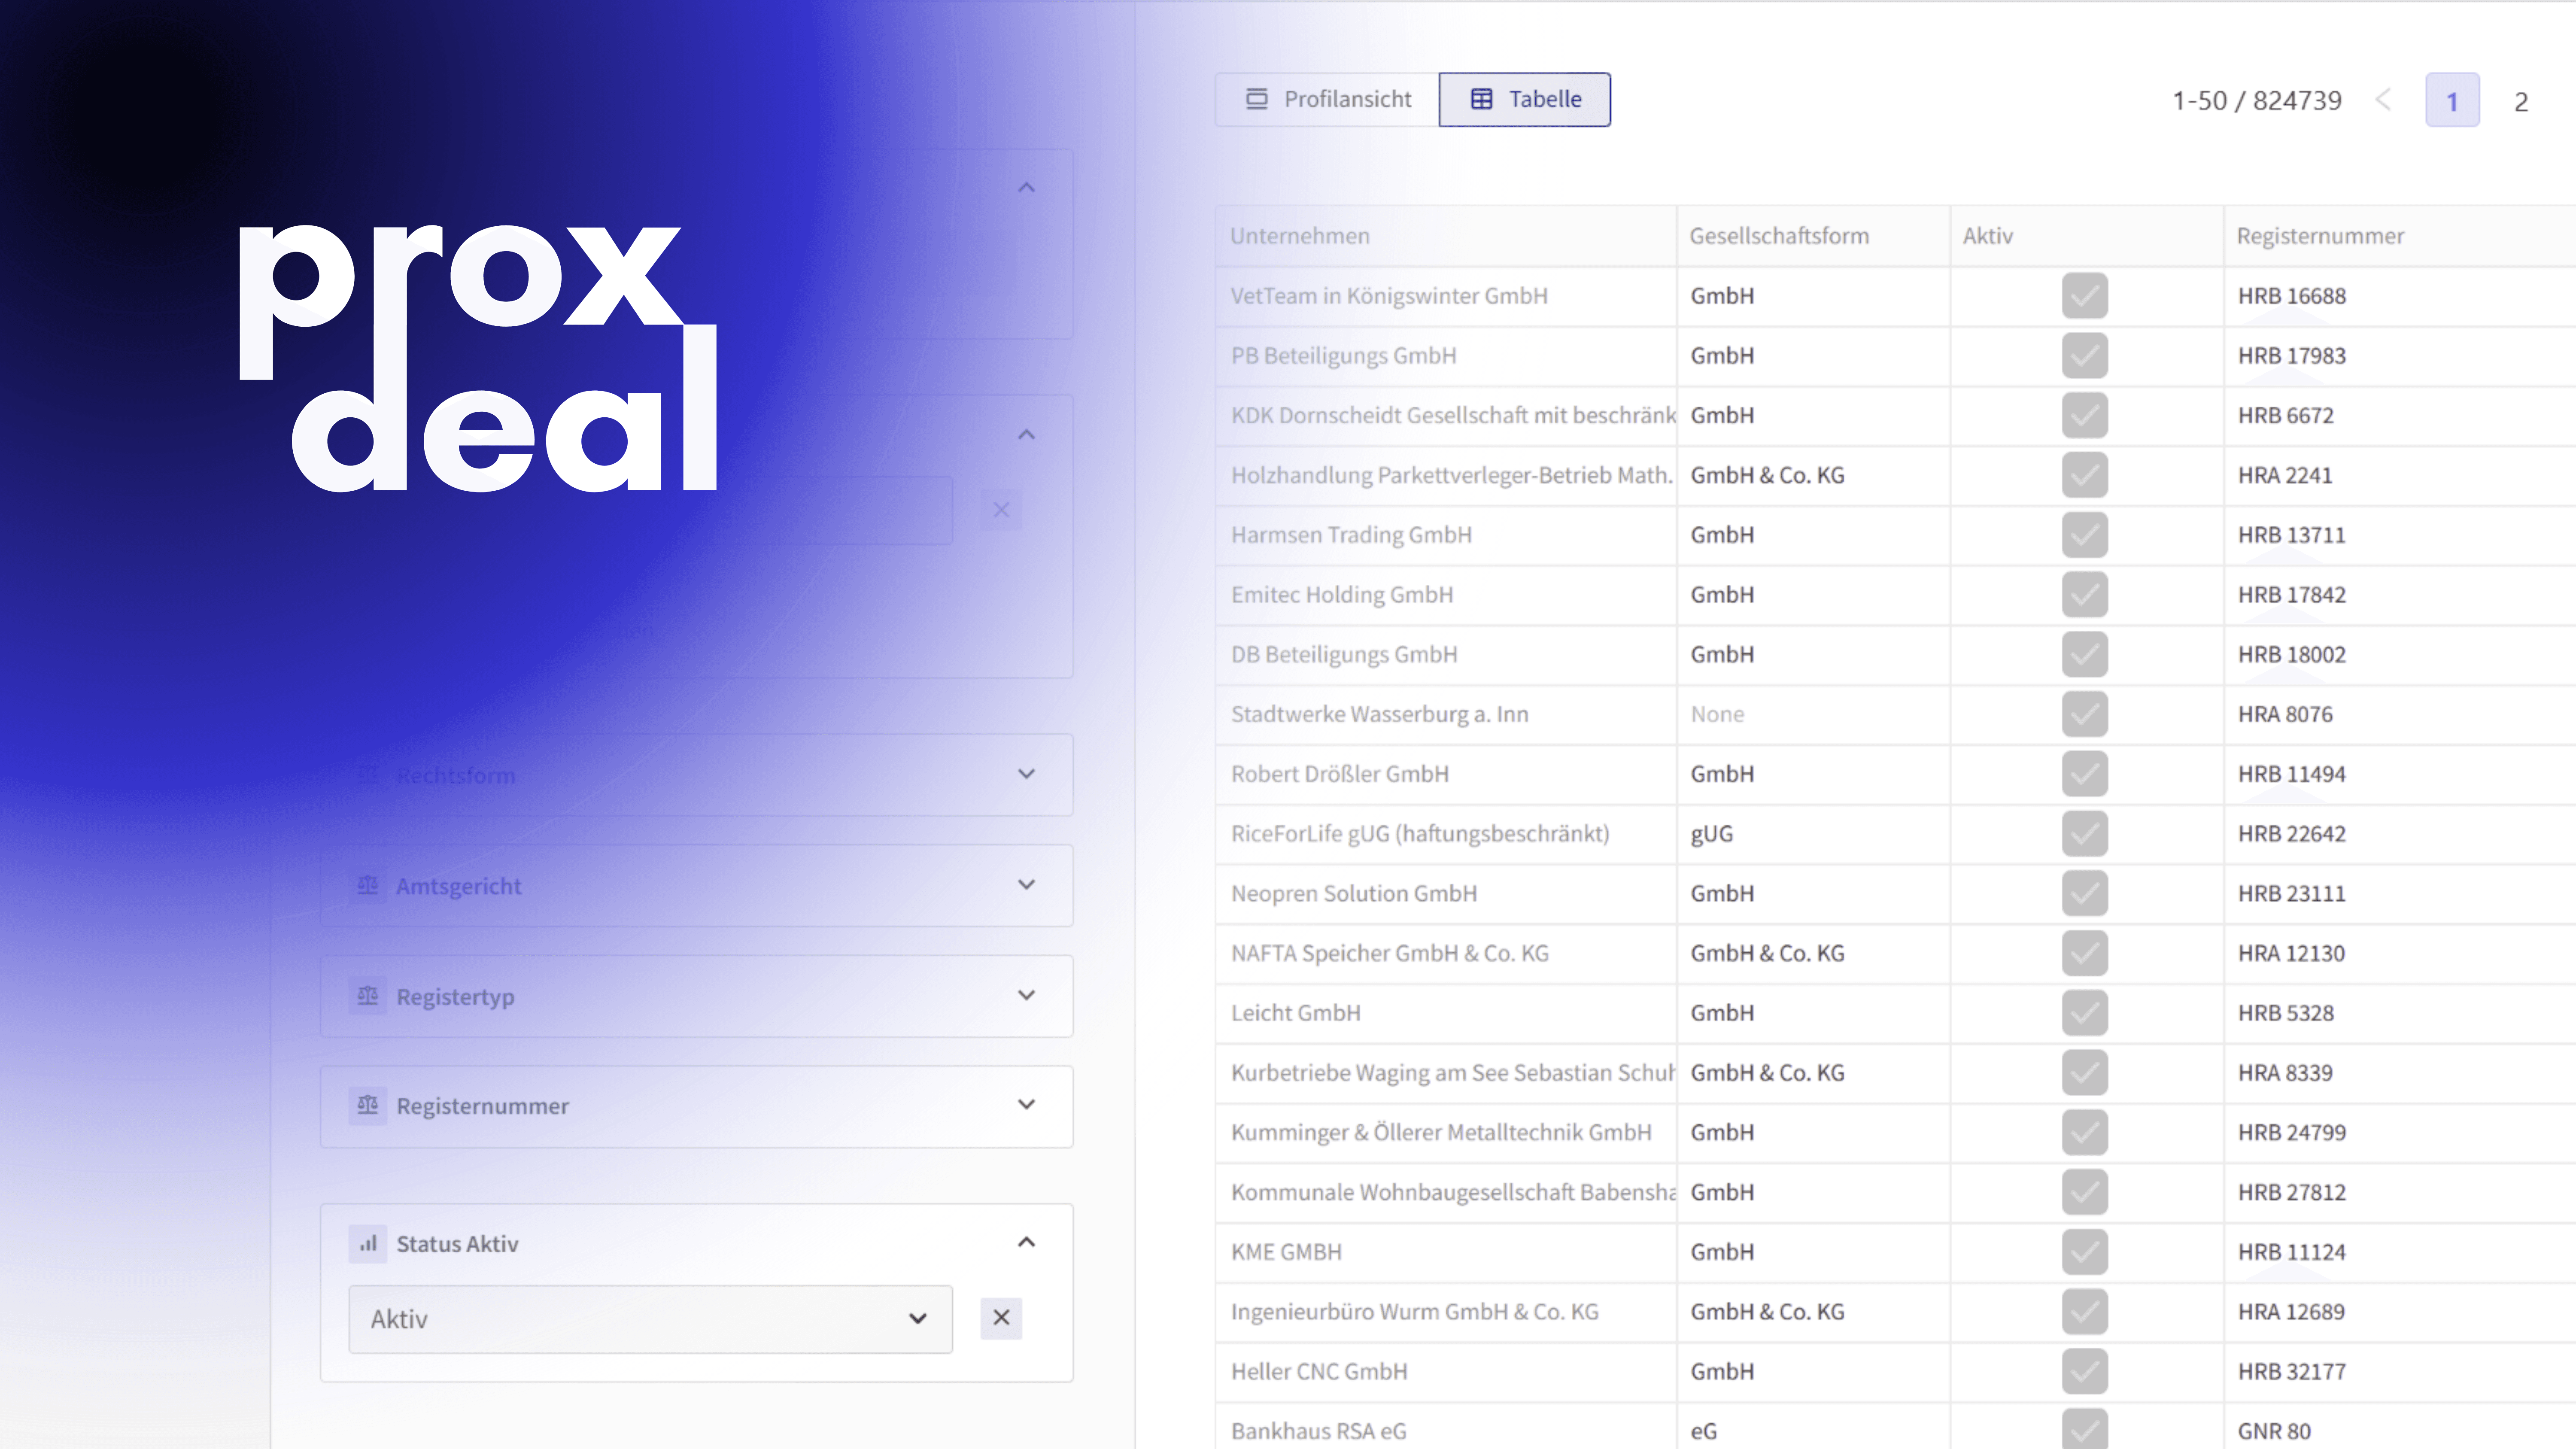Expand the Registertyp filter section
The height and width of the screenshot is (1449, 2576).
(1026, 995)
